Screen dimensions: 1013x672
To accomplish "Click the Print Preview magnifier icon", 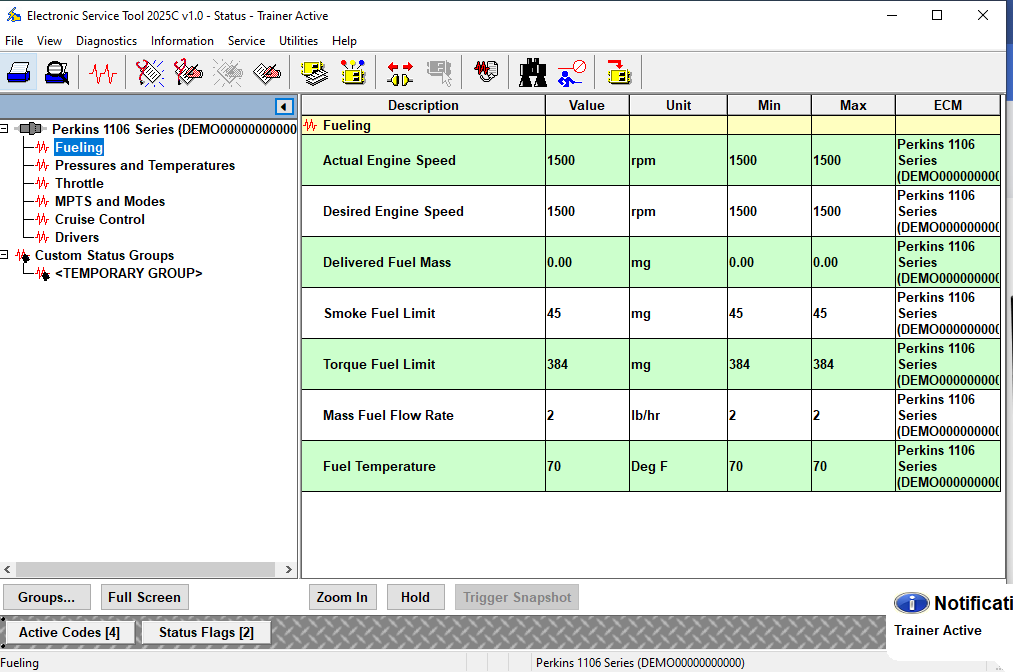I will tap(57, 72).
